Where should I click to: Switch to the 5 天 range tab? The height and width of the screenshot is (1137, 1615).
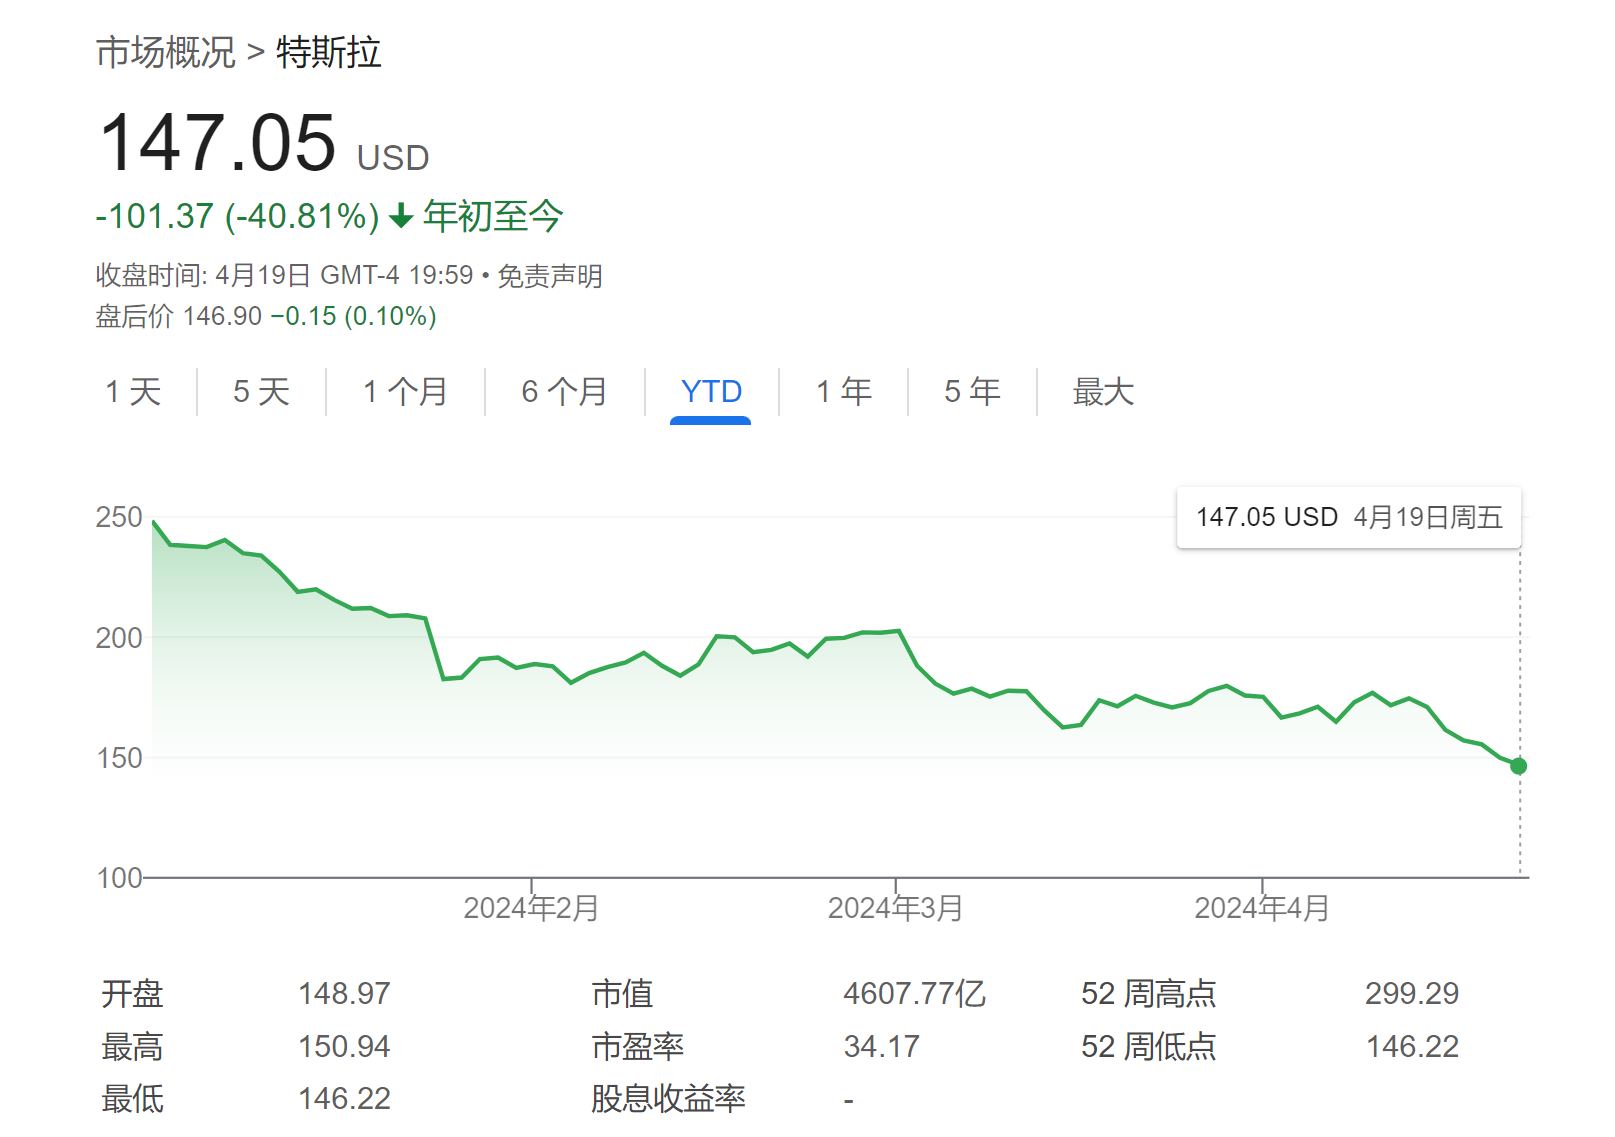tap(261, 391)
